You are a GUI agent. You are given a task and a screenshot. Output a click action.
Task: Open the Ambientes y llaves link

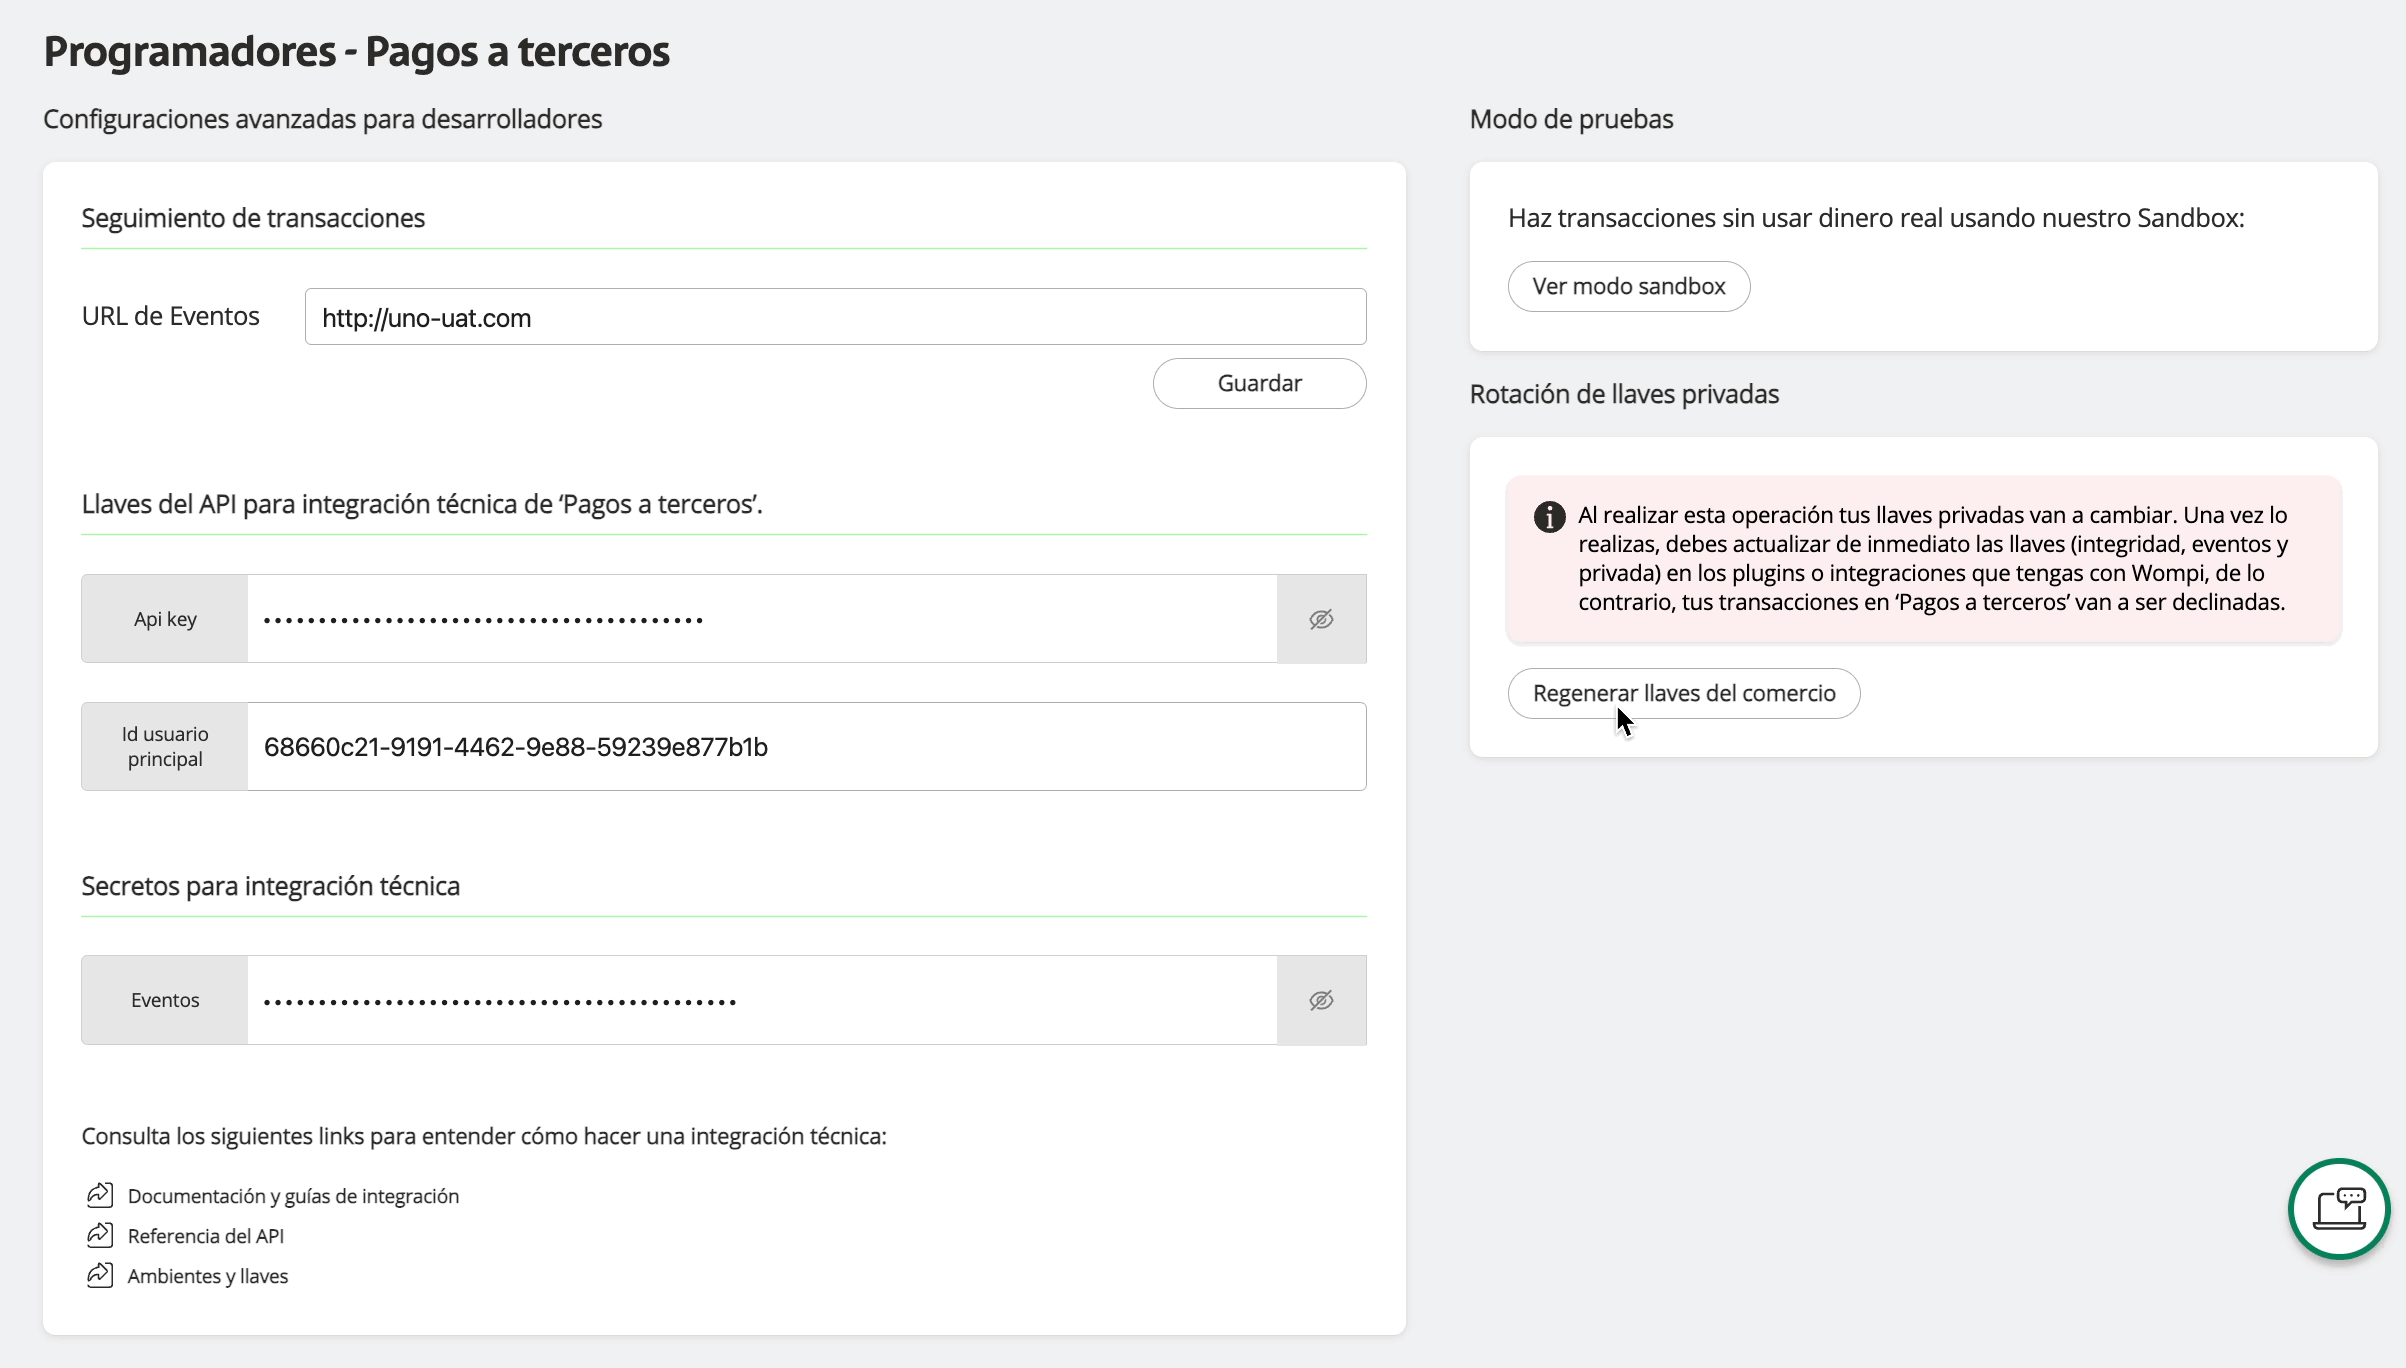pyautogui.click(x=206, y=1275)
